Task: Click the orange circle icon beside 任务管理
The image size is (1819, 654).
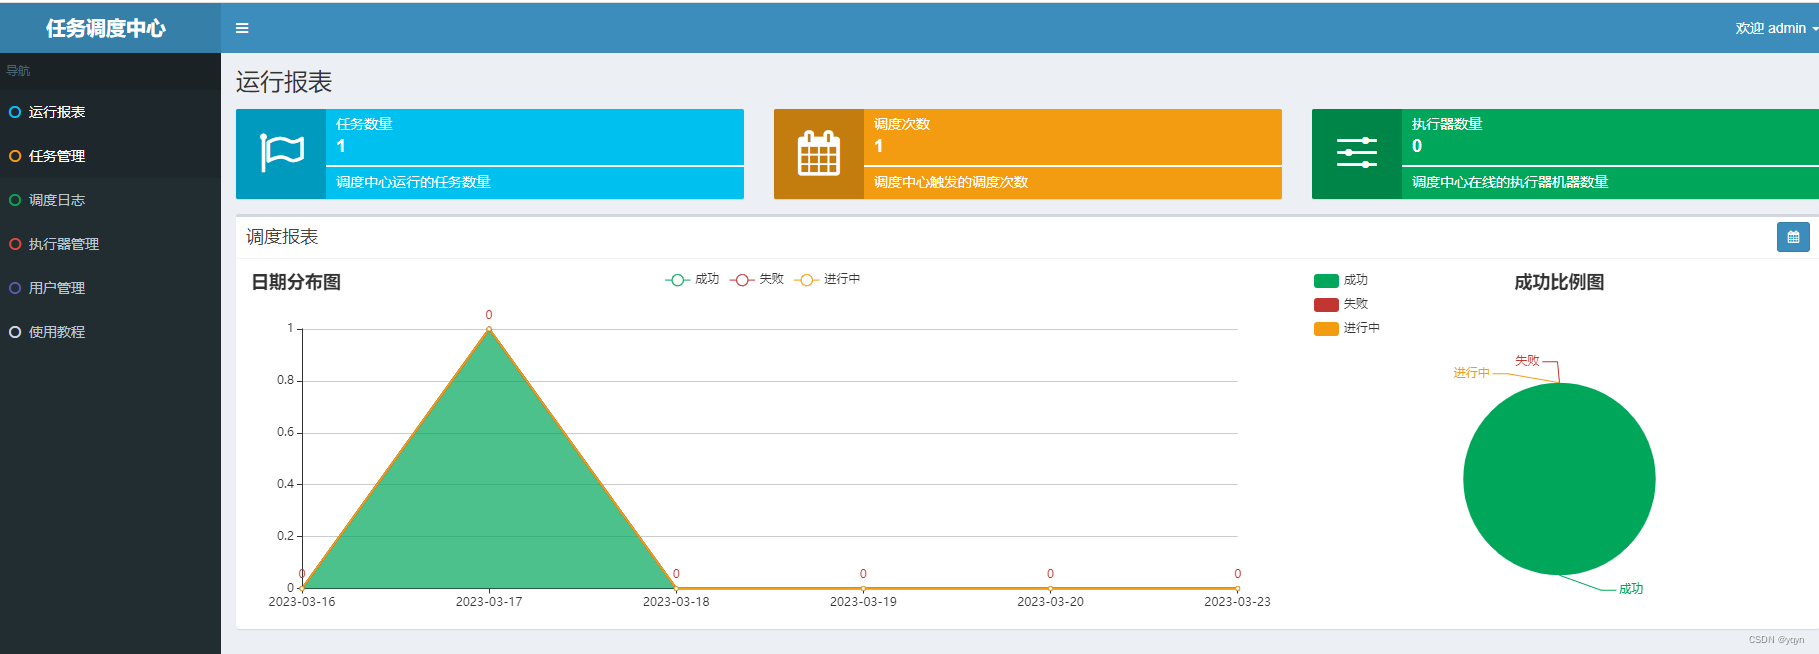Action: click(x=15, y=156)
